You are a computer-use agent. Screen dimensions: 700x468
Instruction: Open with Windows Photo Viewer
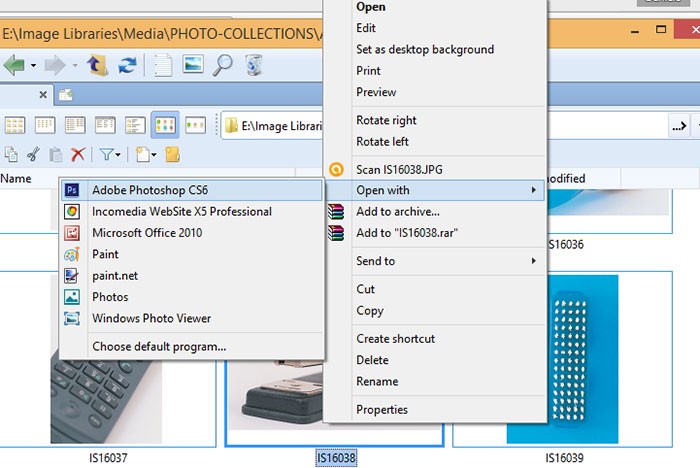(151, 318)
